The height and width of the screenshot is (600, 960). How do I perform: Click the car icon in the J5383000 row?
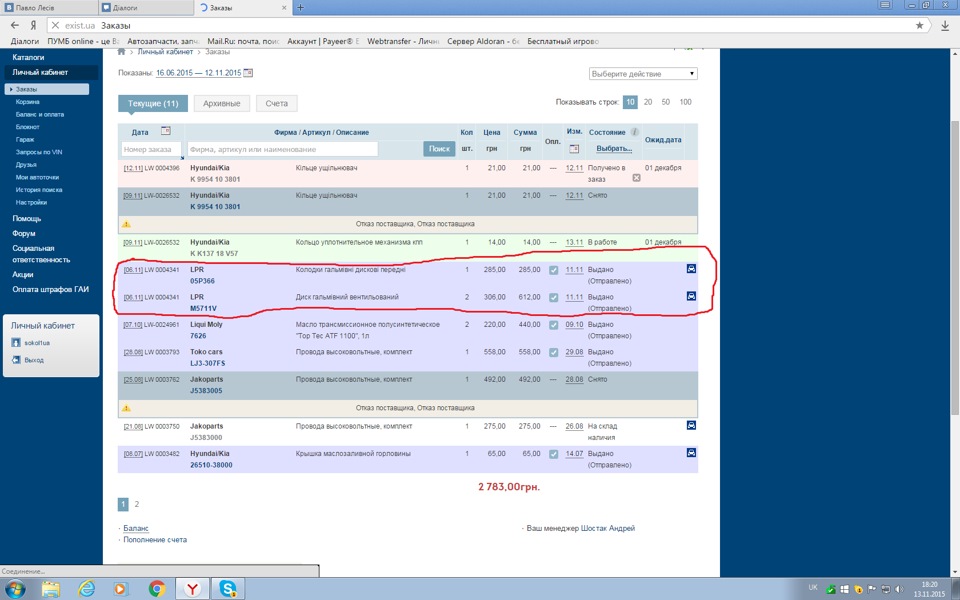[x=691, y=426]
